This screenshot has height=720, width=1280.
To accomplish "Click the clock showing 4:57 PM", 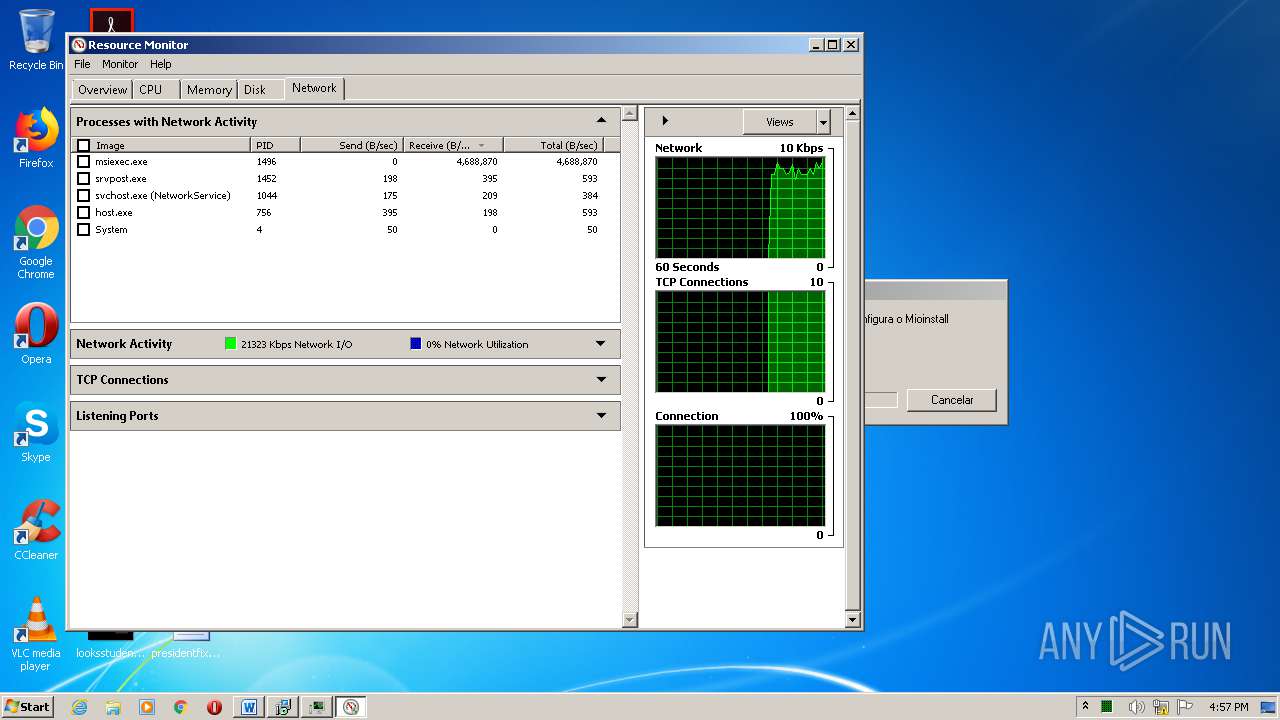I will 1228,707.
